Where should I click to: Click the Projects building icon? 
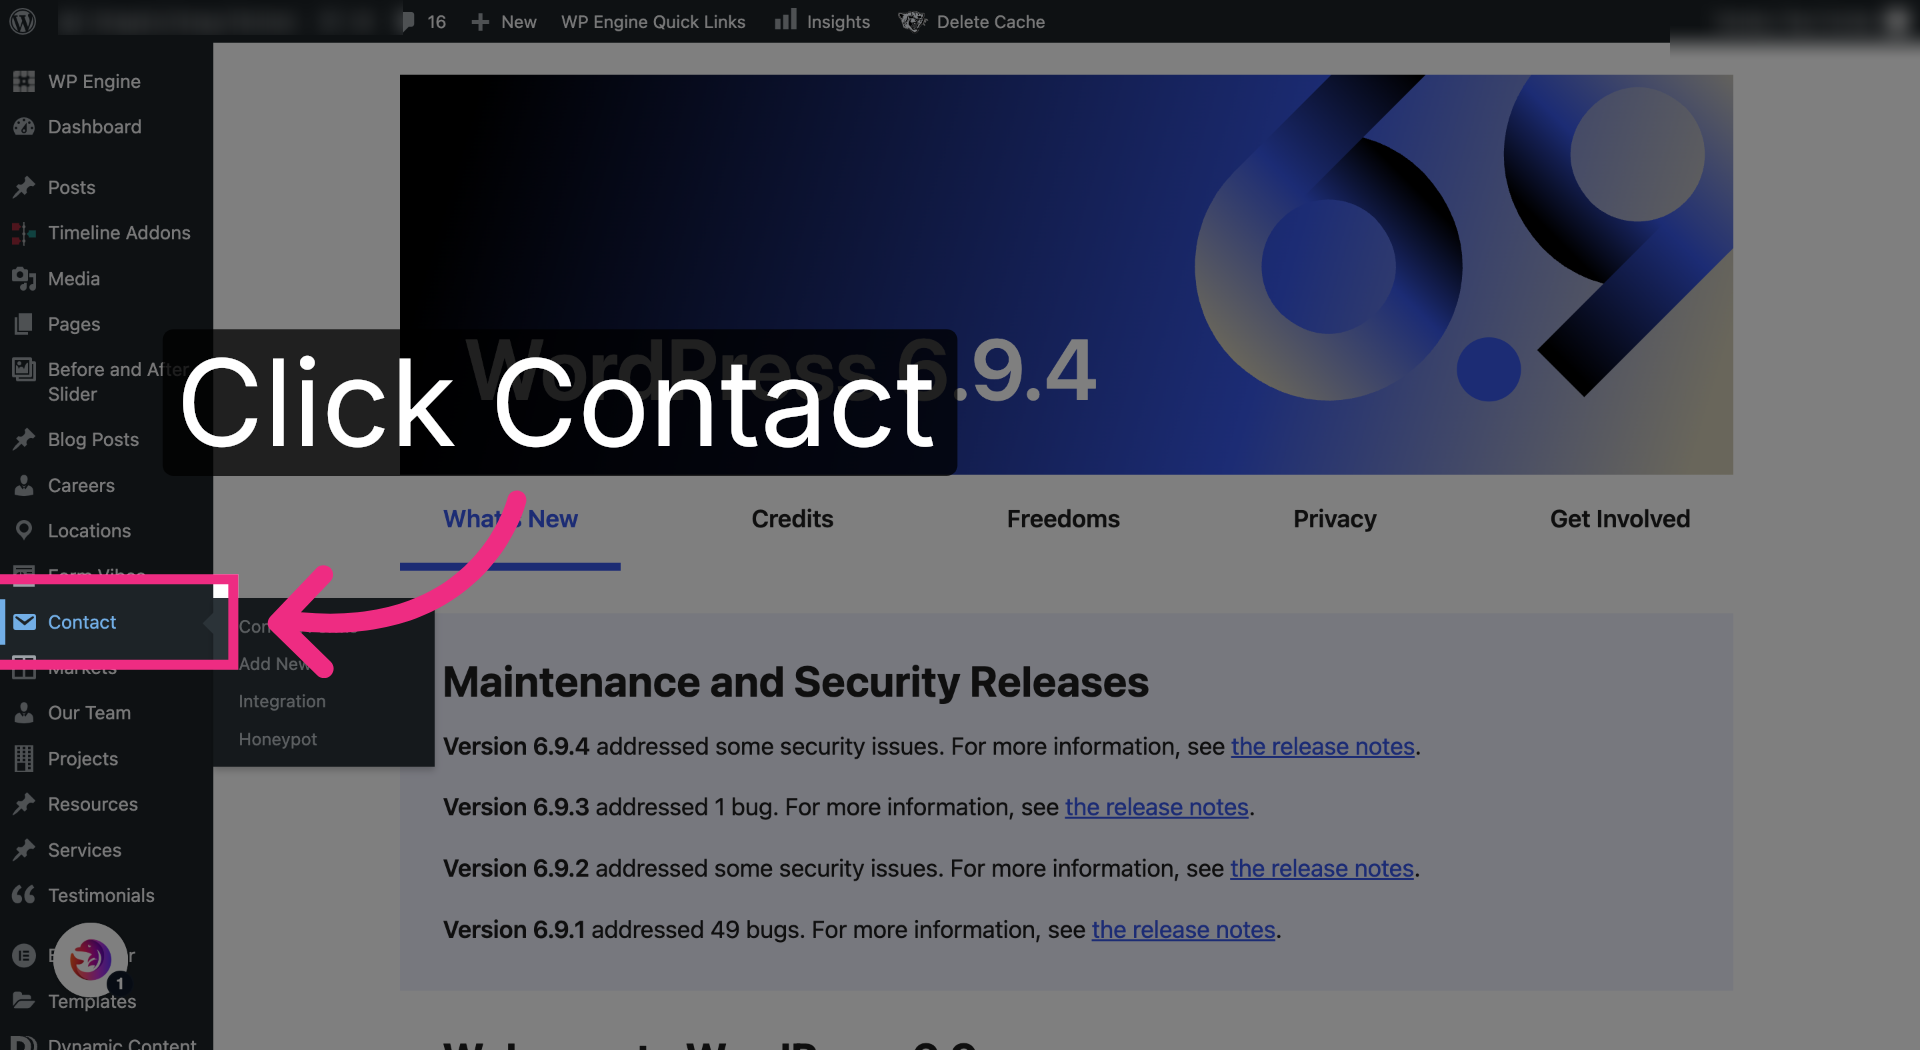(24, 759)
